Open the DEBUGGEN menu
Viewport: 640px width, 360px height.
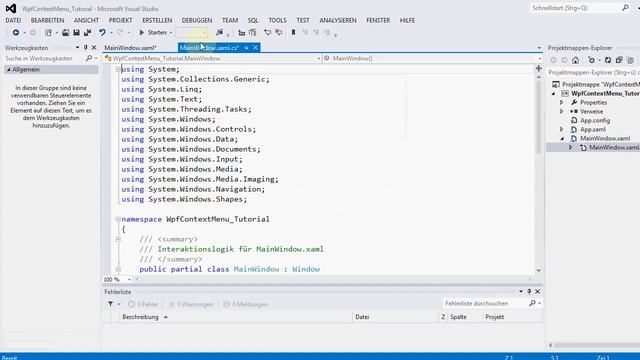(197, 20)
